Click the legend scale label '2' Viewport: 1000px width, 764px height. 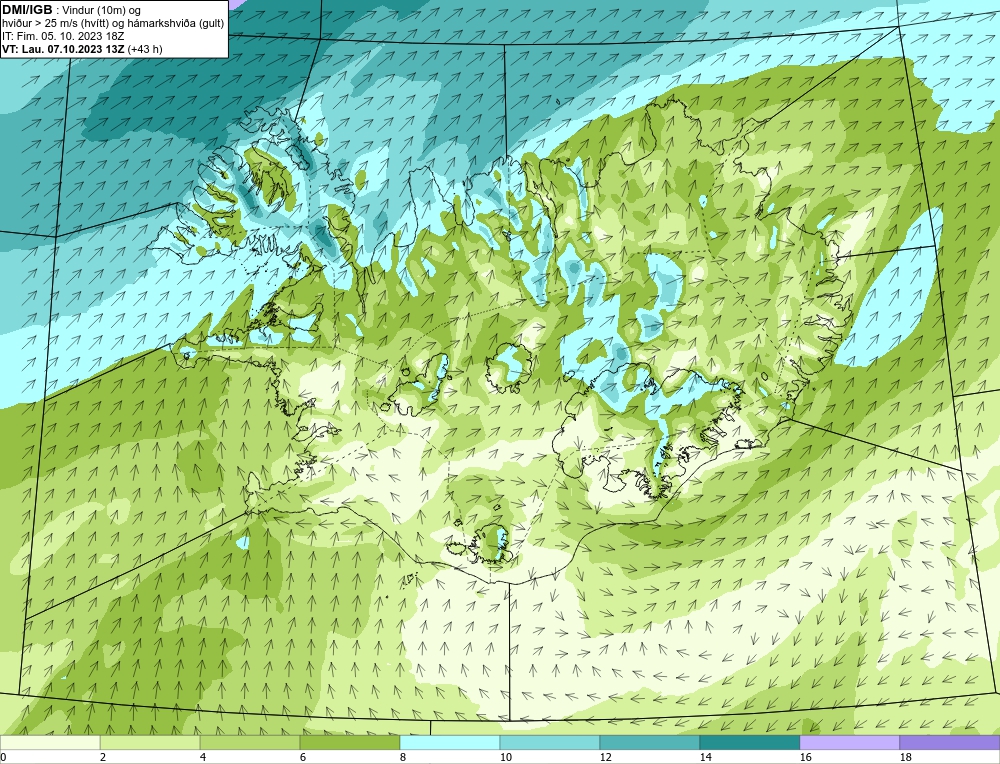point(103,757)
